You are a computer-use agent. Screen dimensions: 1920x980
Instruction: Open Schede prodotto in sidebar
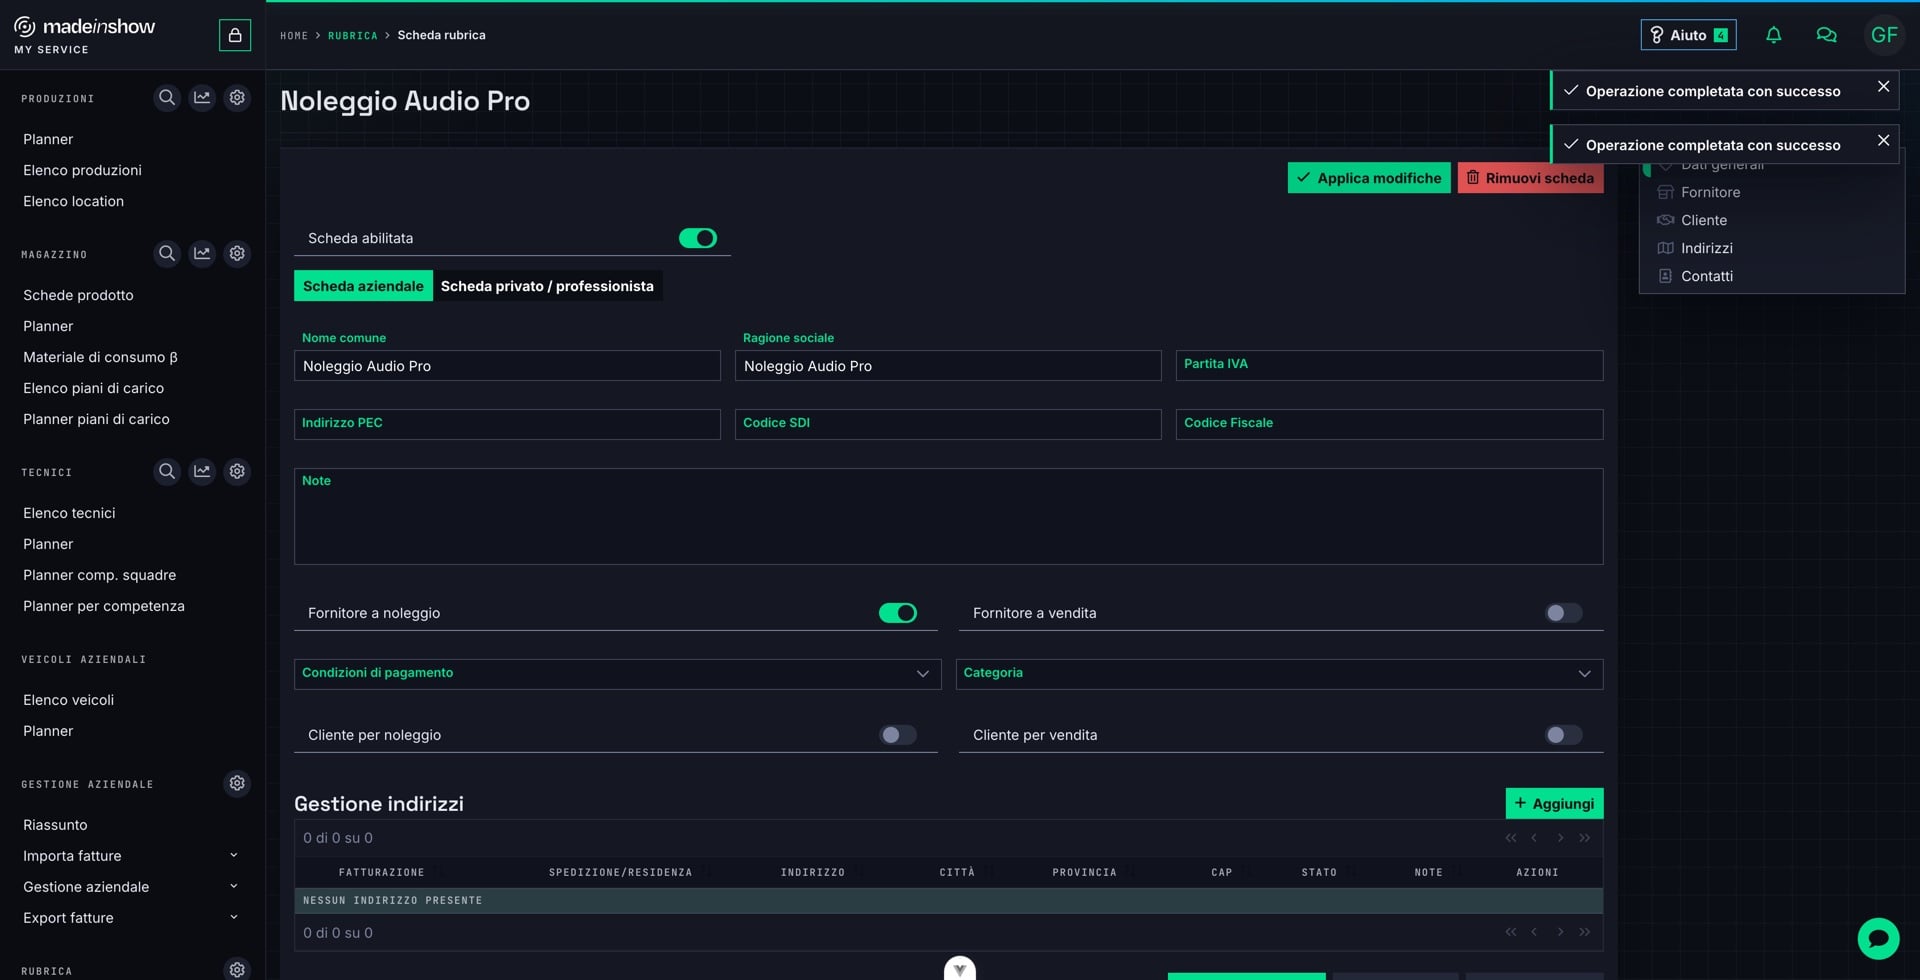78,295
